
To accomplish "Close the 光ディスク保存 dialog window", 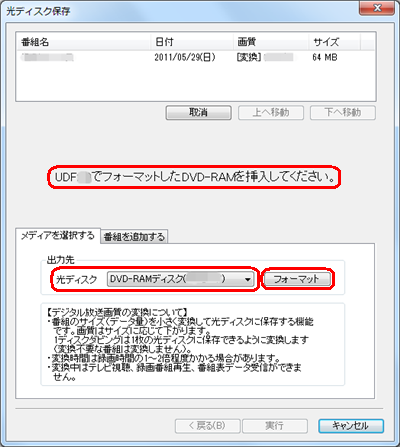I will pos(377,8).
